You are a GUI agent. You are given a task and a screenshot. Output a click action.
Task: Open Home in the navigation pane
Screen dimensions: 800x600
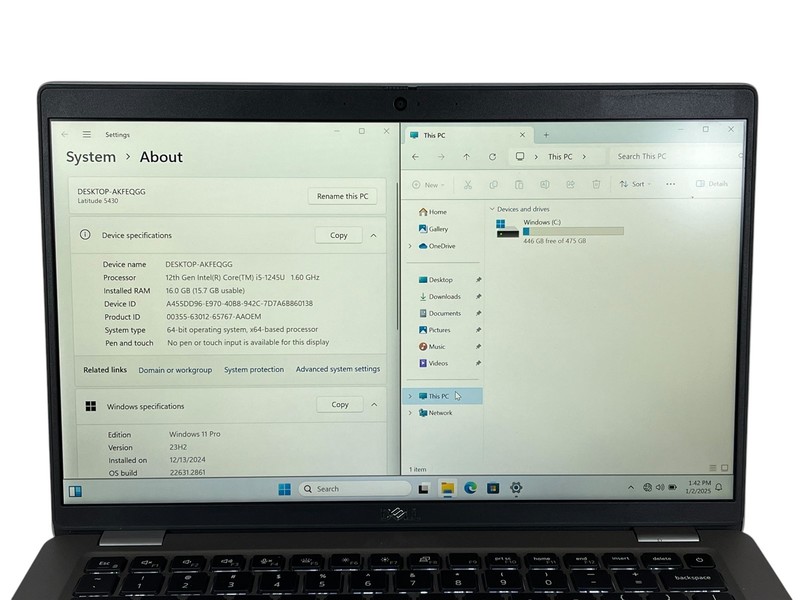click(433, 212)
